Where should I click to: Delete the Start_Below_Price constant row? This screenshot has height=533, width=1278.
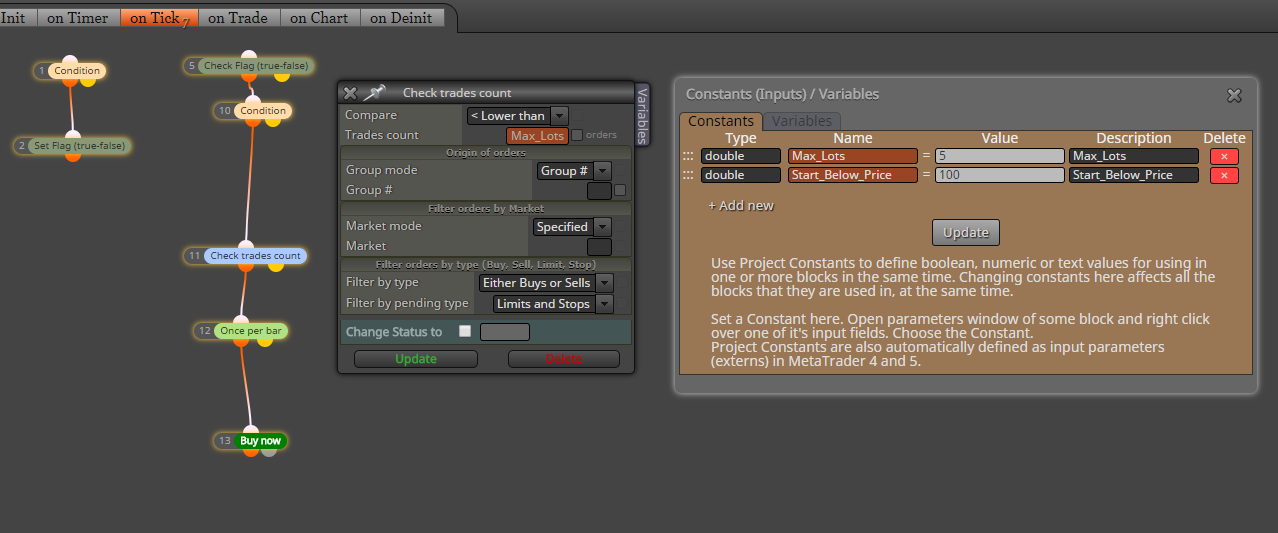1224,175
